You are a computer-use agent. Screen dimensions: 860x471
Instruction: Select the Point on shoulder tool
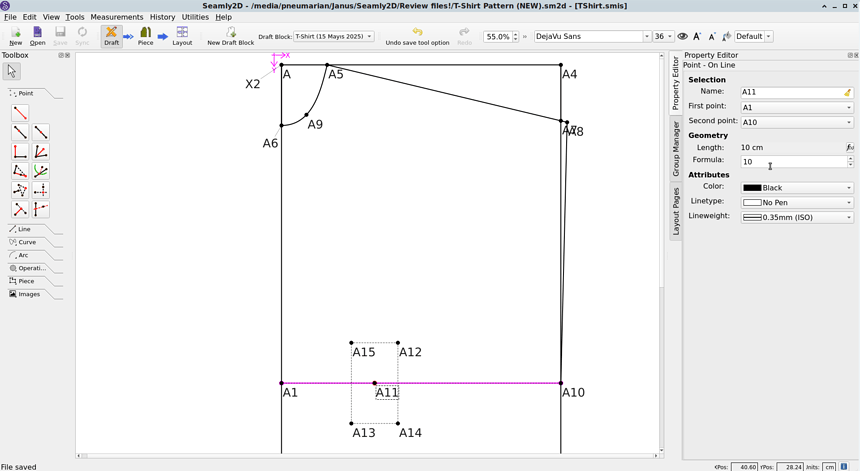pos(20,171)
